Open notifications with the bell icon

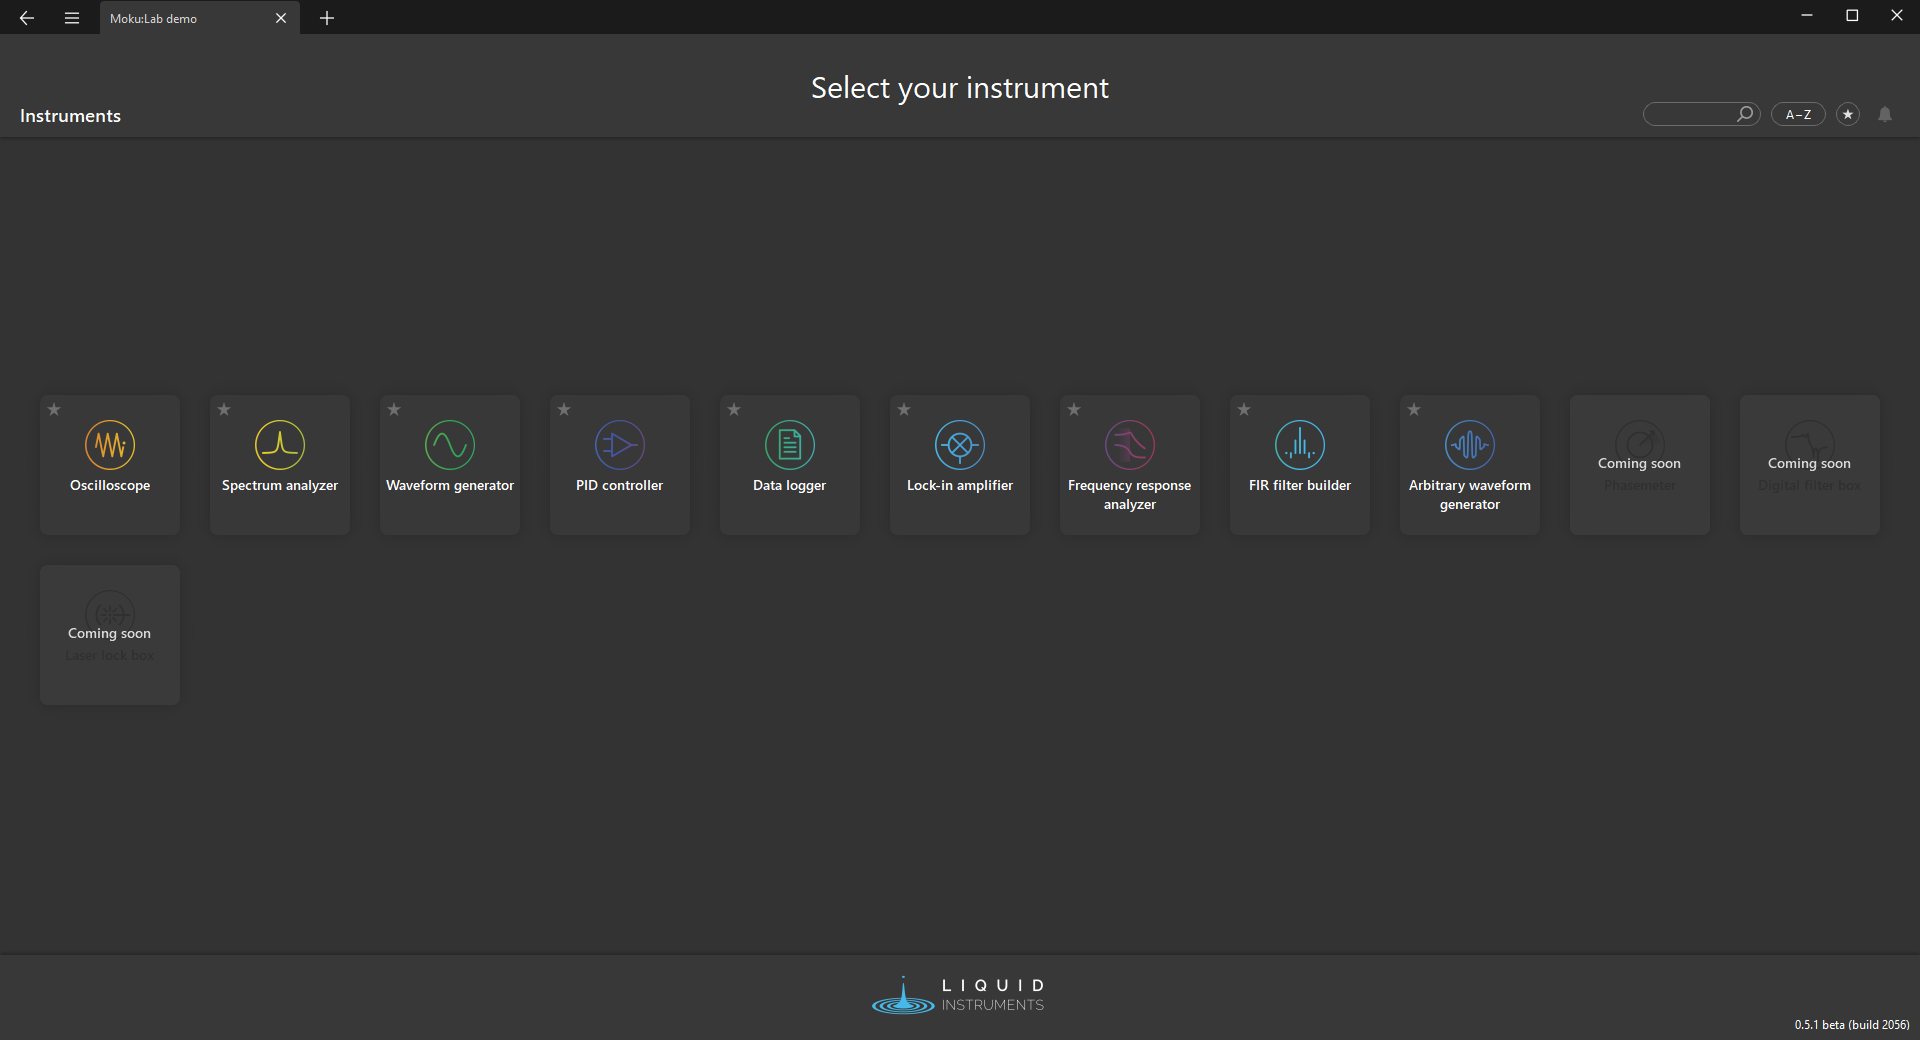pos(1885,115)
